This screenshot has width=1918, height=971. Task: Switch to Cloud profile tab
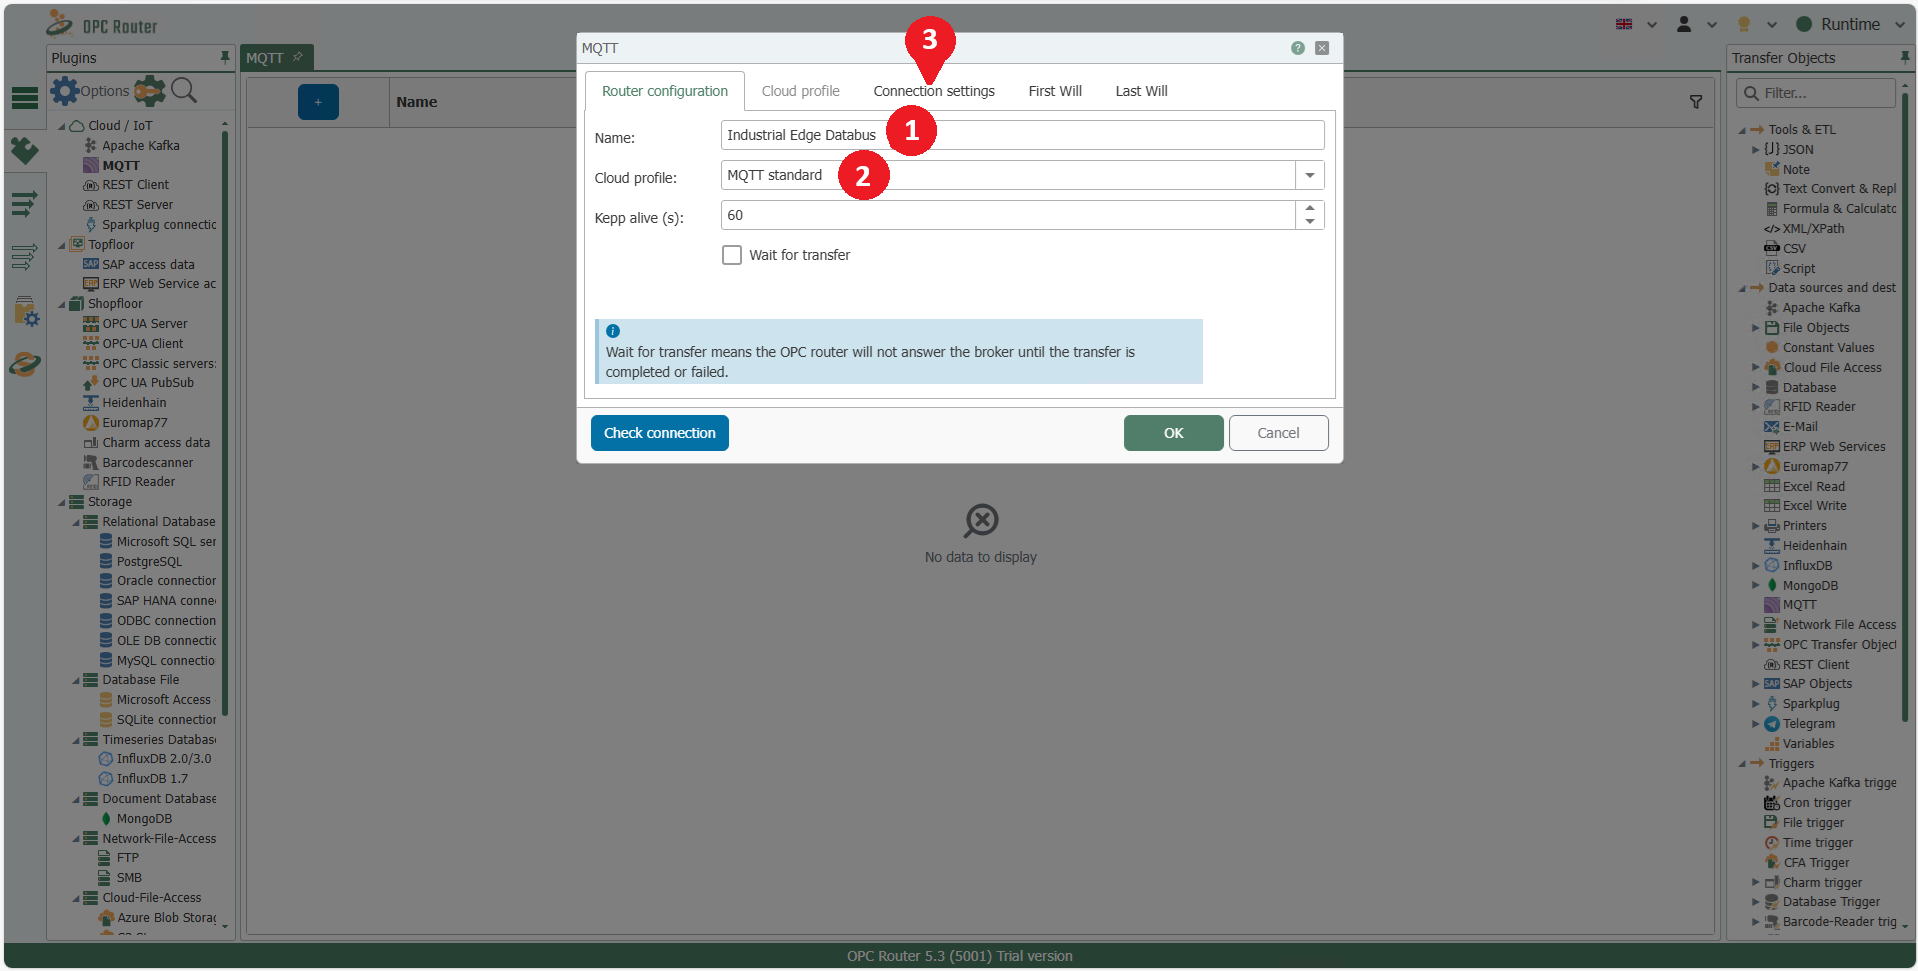800,91
